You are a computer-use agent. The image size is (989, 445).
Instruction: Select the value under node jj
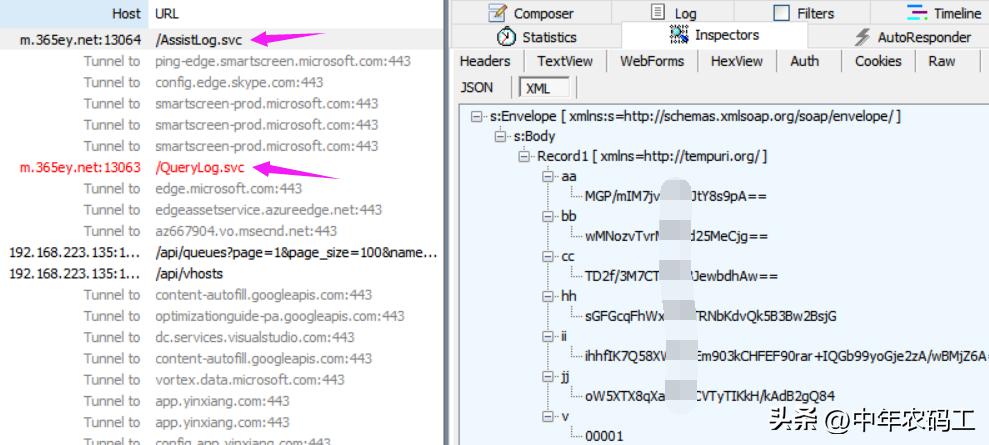click(710, 396)
